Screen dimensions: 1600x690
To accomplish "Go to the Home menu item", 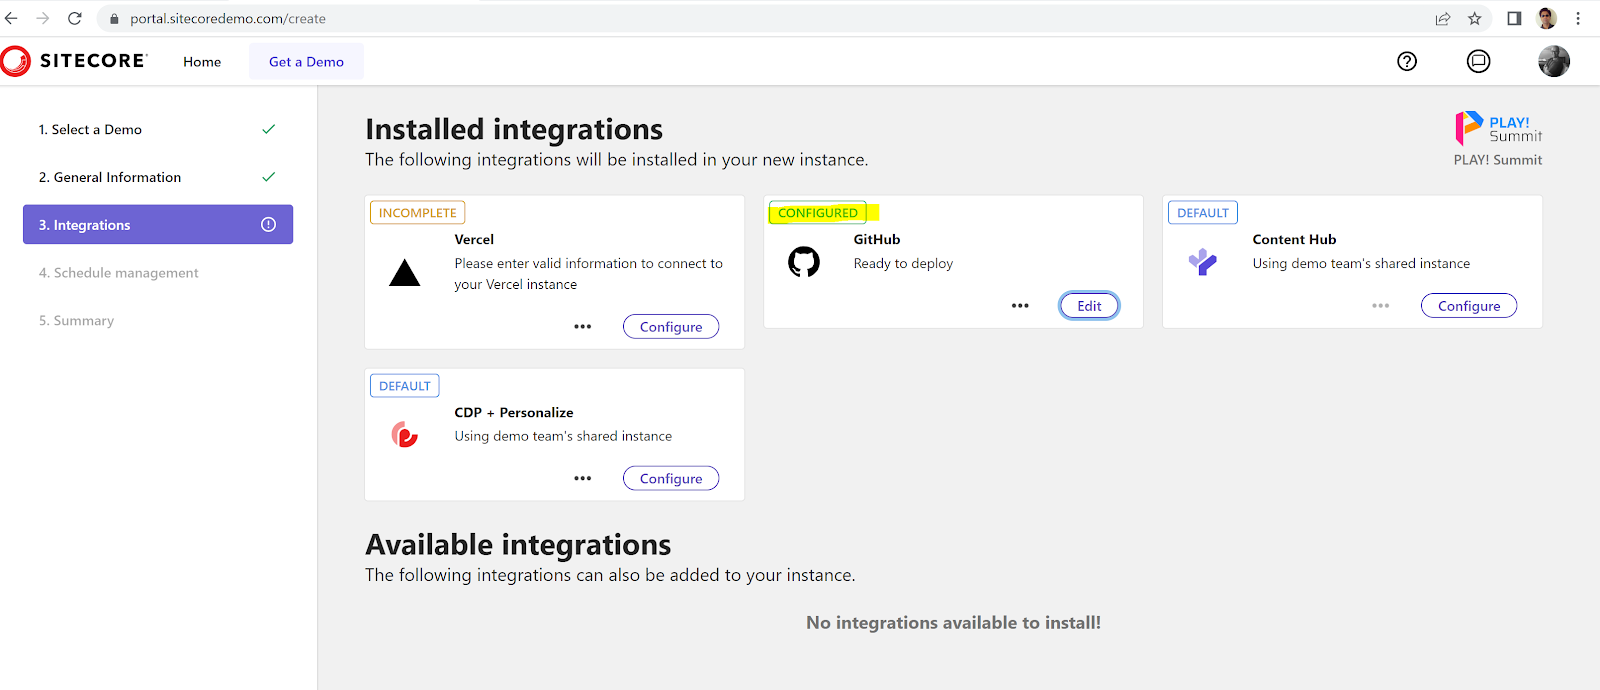I will [202, 62].
